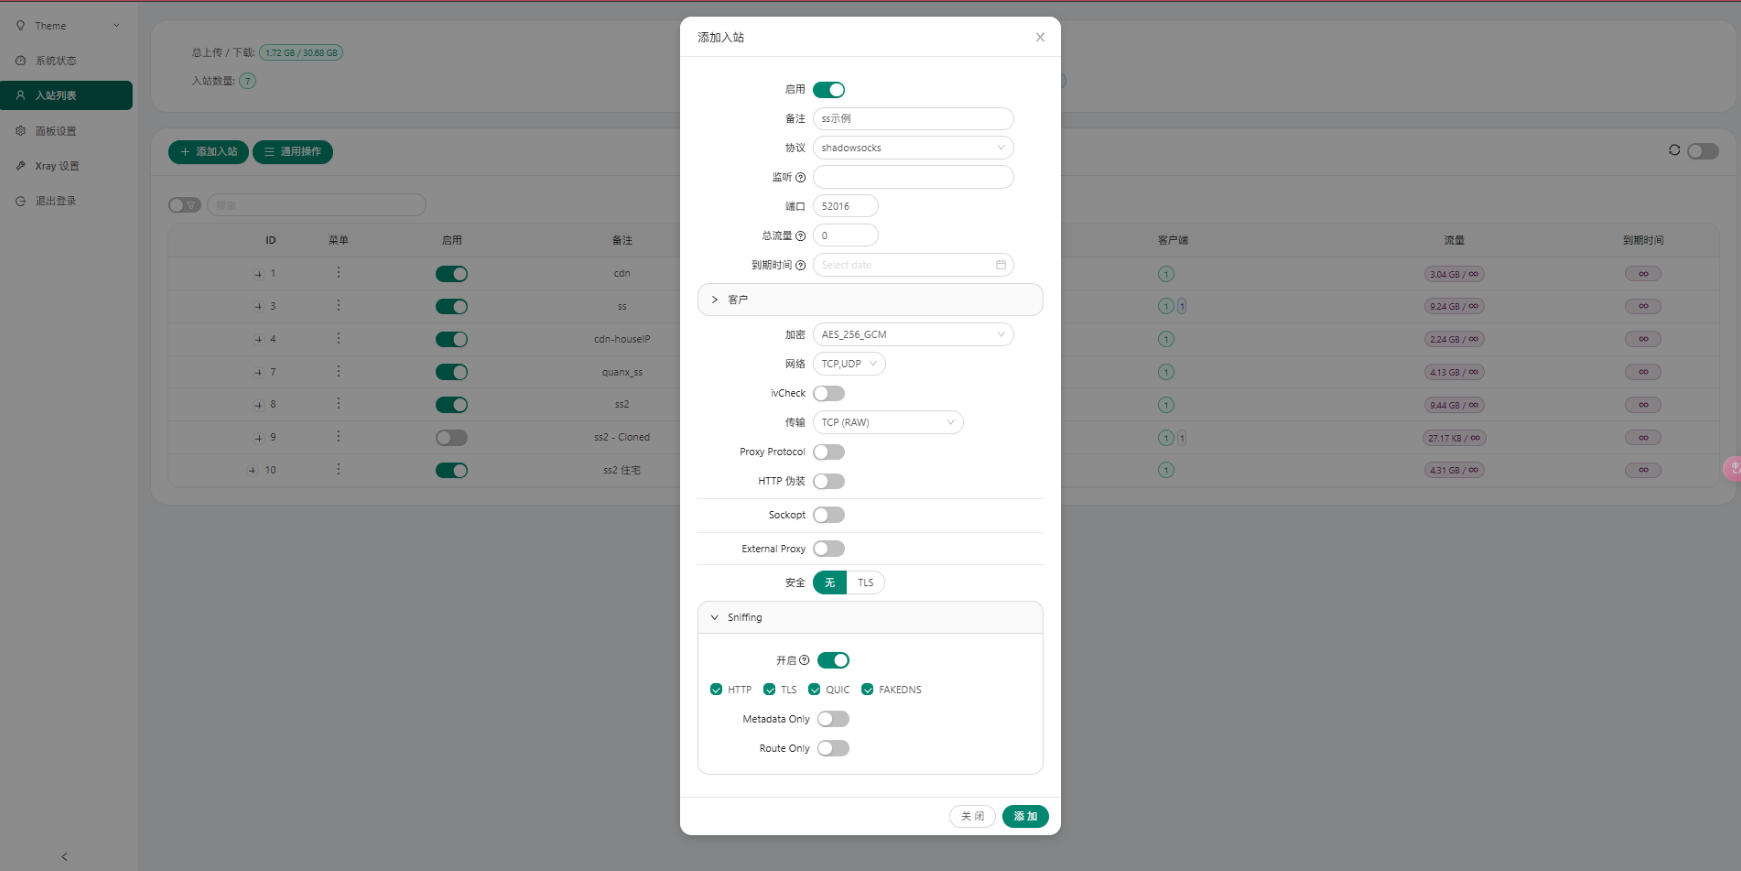Open the 加密 AES_256_GCM dropdown
This screenshot has width=1741, height=871.
pyautogui.click(x=912, y=335)
